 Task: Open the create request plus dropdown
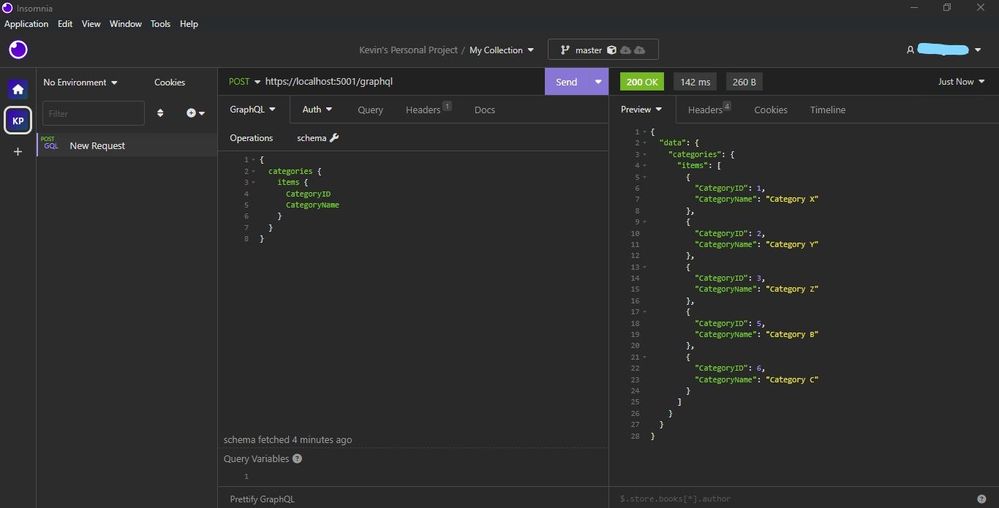195,113
